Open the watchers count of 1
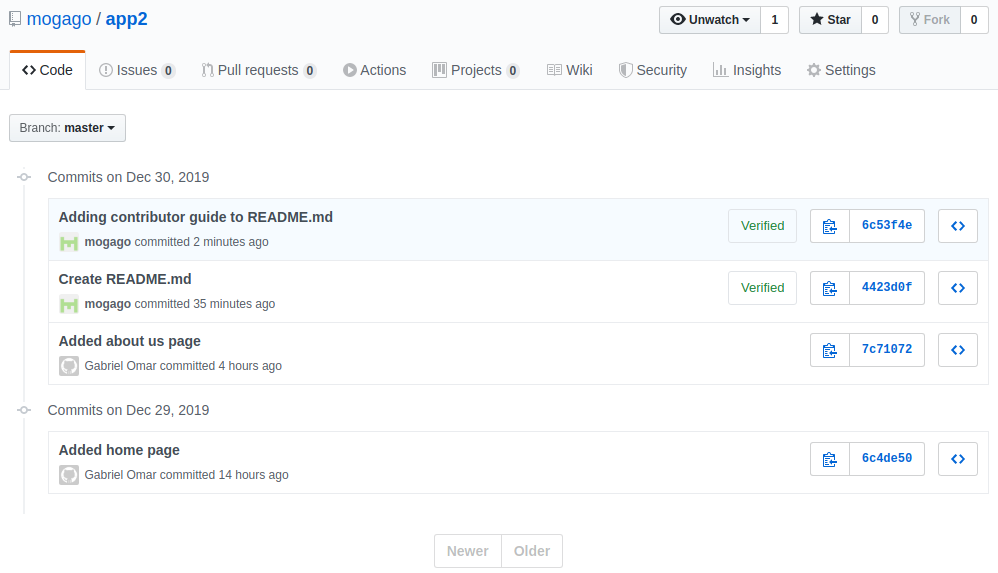The image size is (998, 573). pos(775,20)
